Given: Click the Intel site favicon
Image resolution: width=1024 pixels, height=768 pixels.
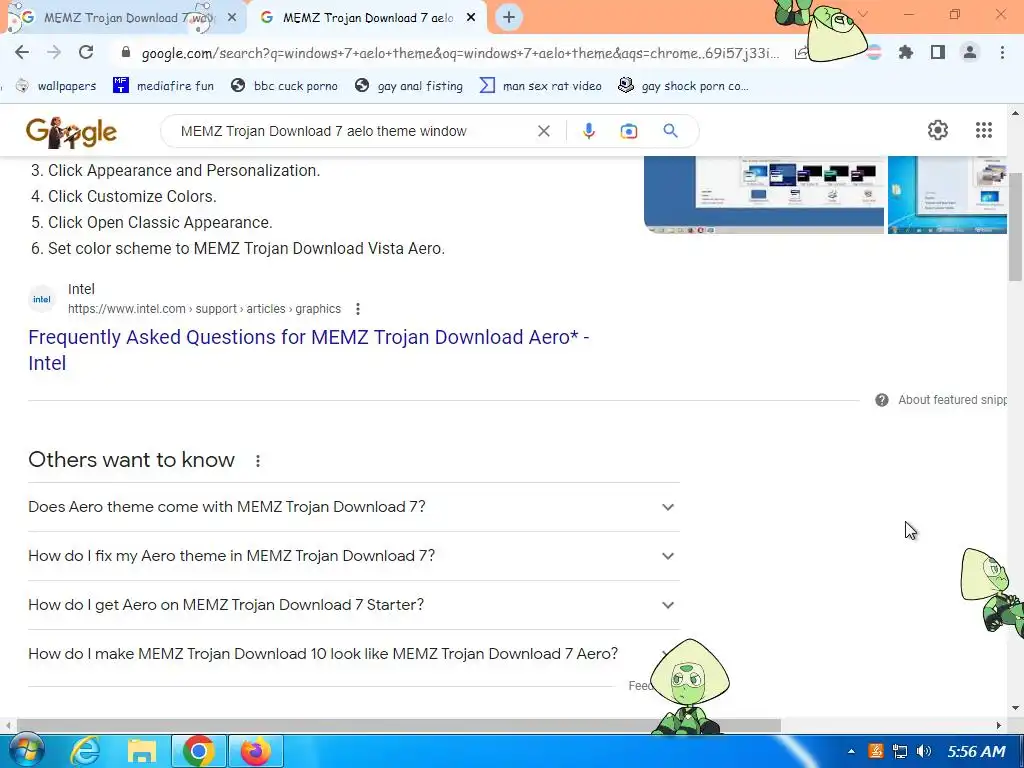Looking at the screenshot, I should click(42, 300).
